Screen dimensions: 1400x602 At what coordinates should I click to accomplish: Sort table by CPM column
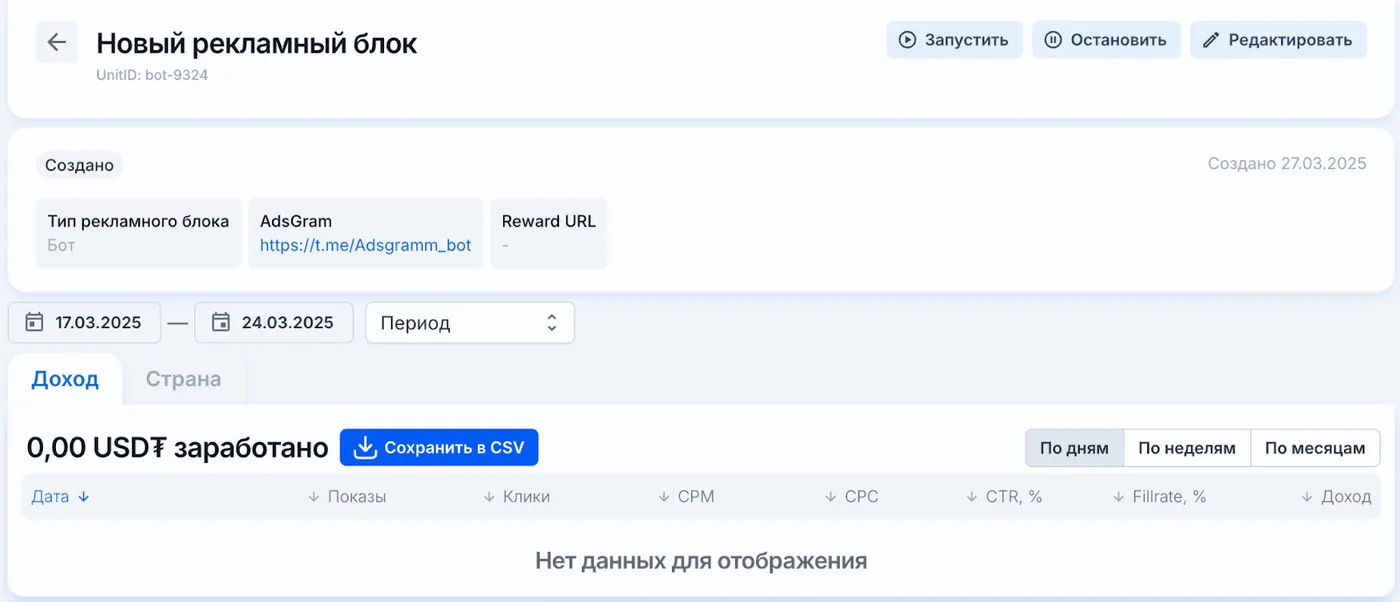pos(686,497)
